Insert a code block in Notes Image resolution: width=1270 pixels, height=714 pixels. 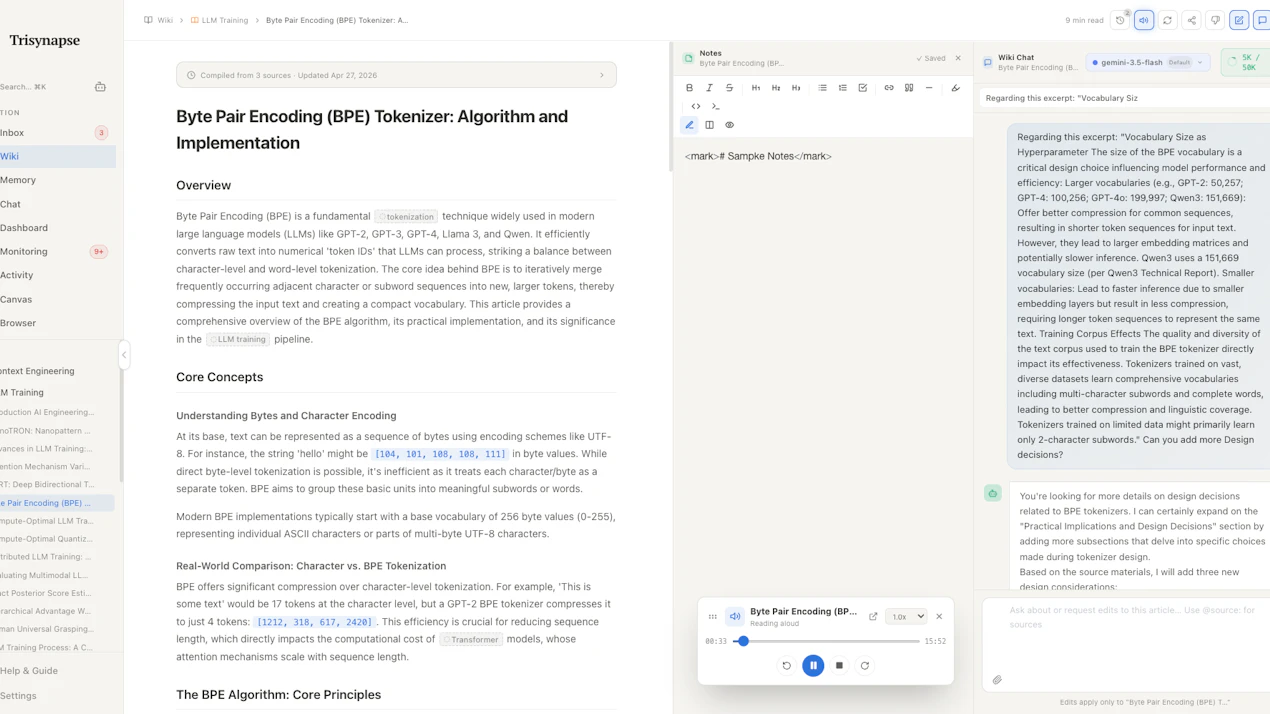[716, 106]
